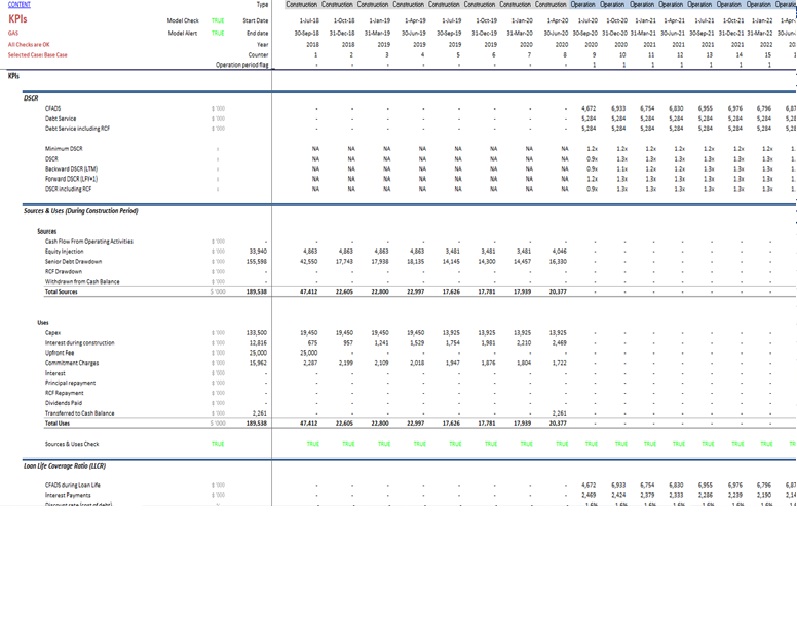Select the Total Sources row label
This screenshot has width=797, height=637.
point(61,292)
